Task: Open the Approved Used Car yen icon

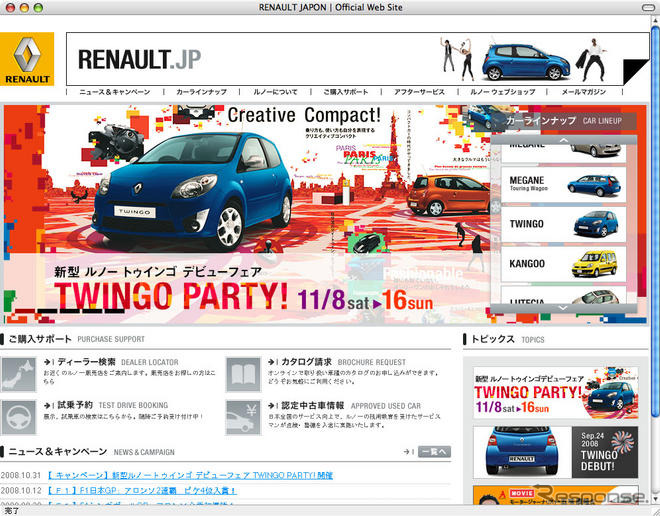Action: (243, 418)
